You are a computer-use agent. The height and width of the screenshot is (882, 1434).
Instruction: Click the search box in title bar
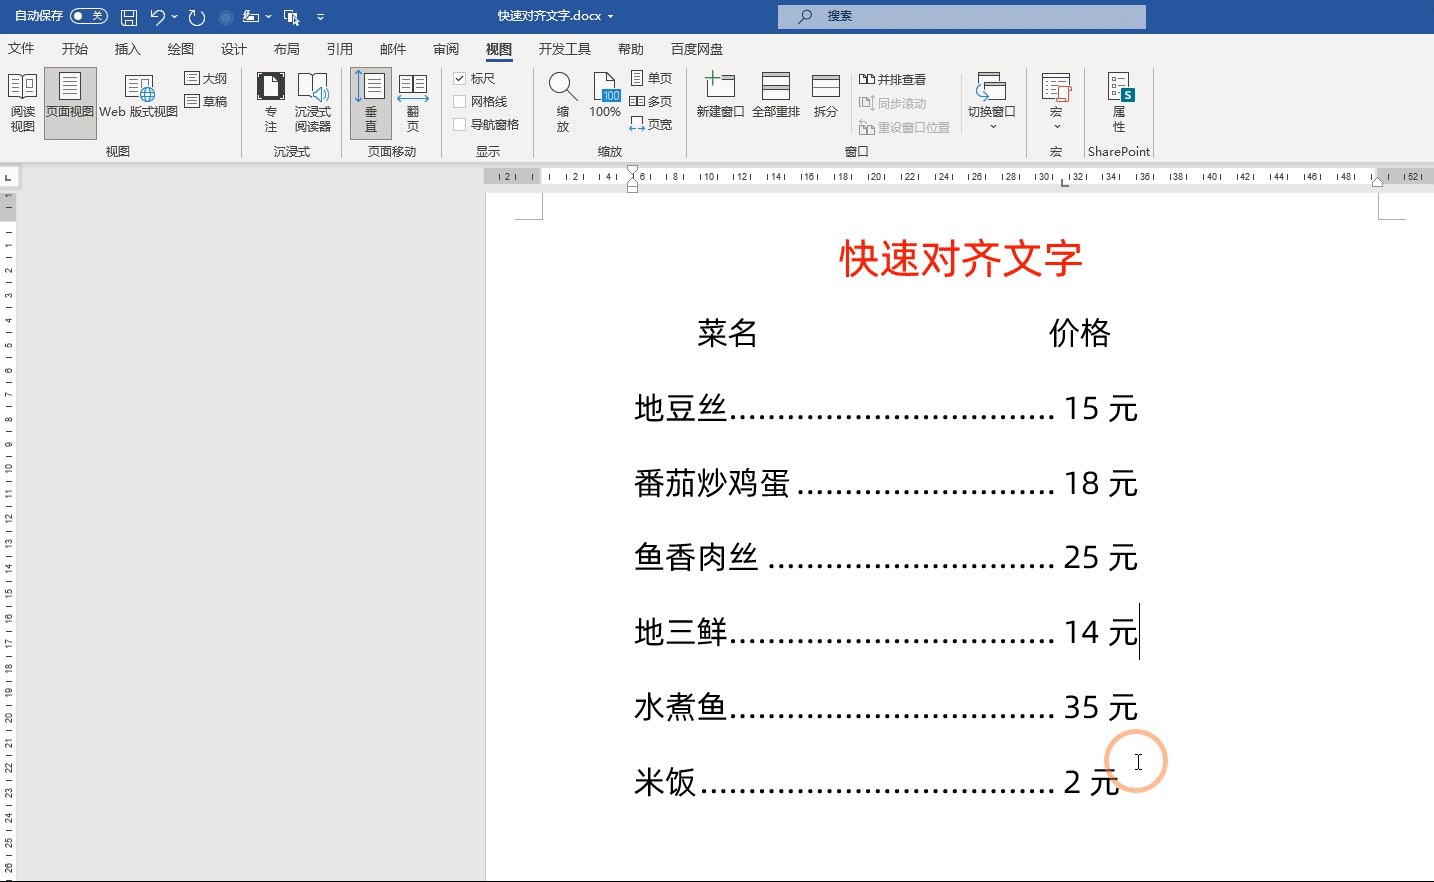click(961, 16)
